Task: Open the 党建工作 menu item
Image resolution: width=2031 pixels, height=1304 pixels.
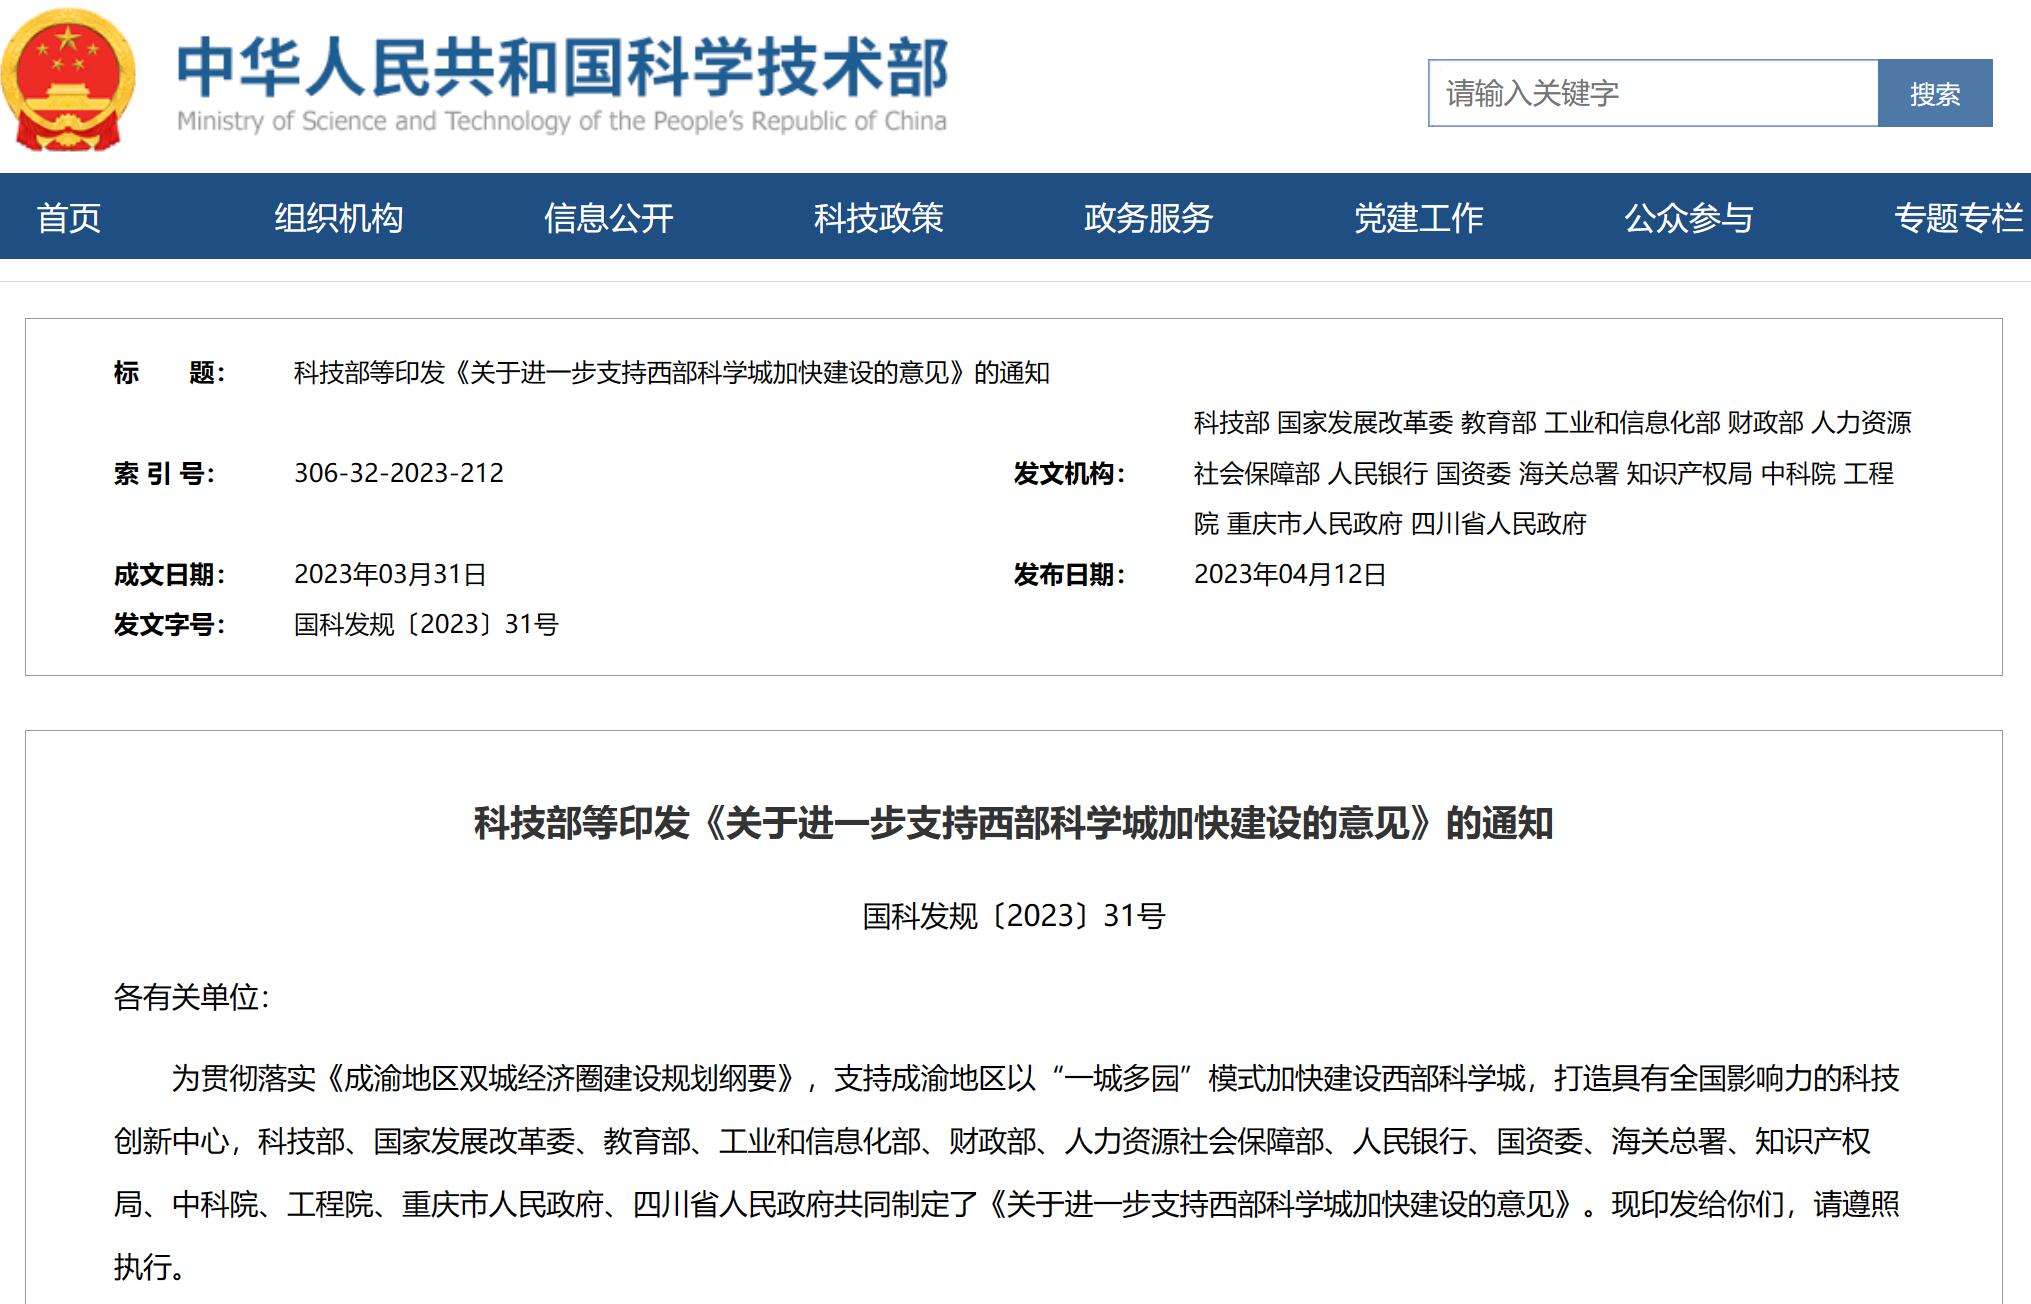Action: tap(1419, 217)
